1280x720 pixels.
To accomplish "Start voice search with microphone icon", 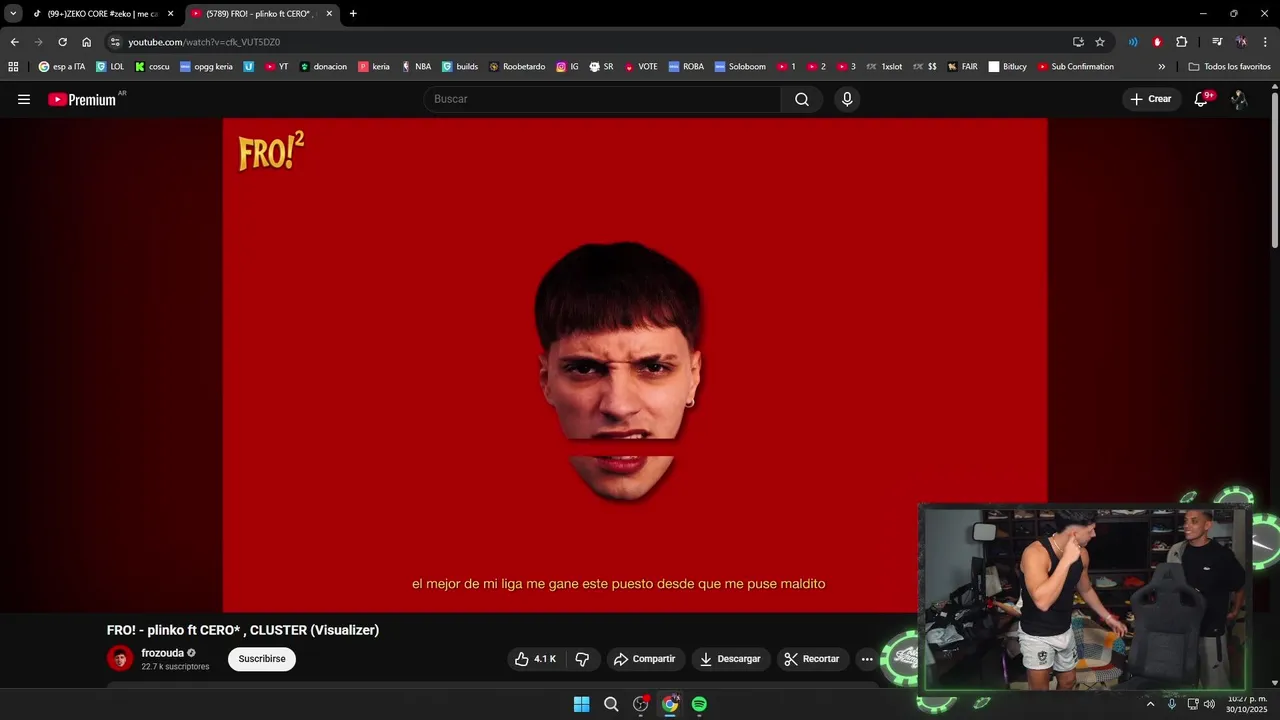I will [x=847, y=99].
